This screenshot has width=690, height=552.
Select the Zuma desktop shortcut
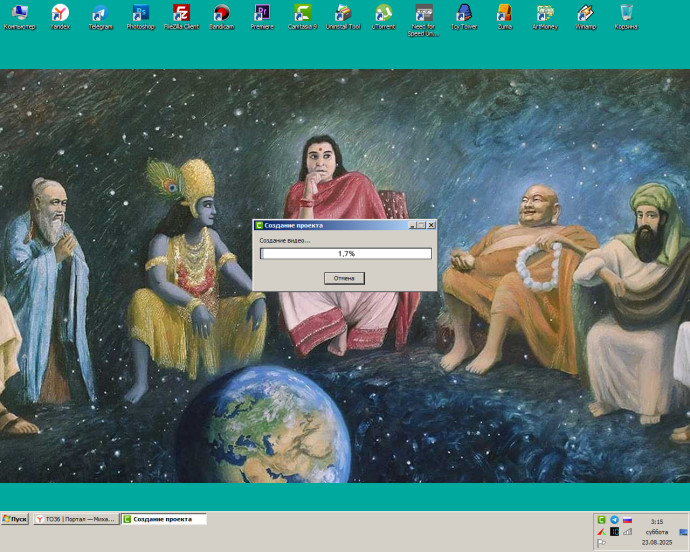pos(505,17)
